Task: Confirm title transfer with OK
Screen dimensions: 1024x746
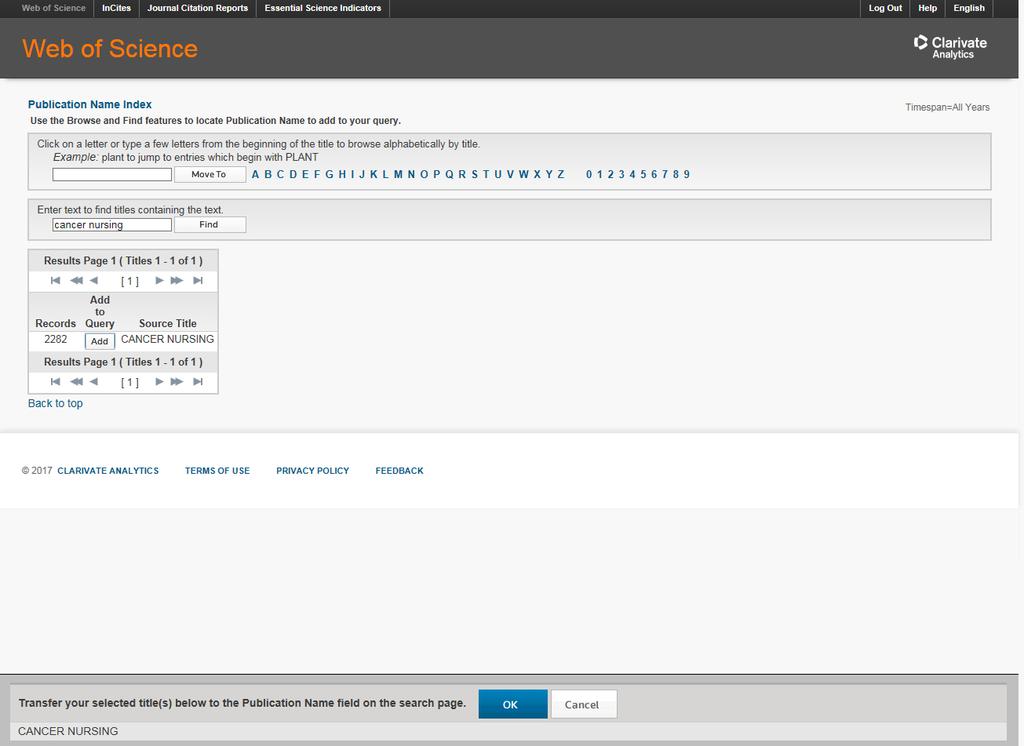Action: click(x=513, y=704)
